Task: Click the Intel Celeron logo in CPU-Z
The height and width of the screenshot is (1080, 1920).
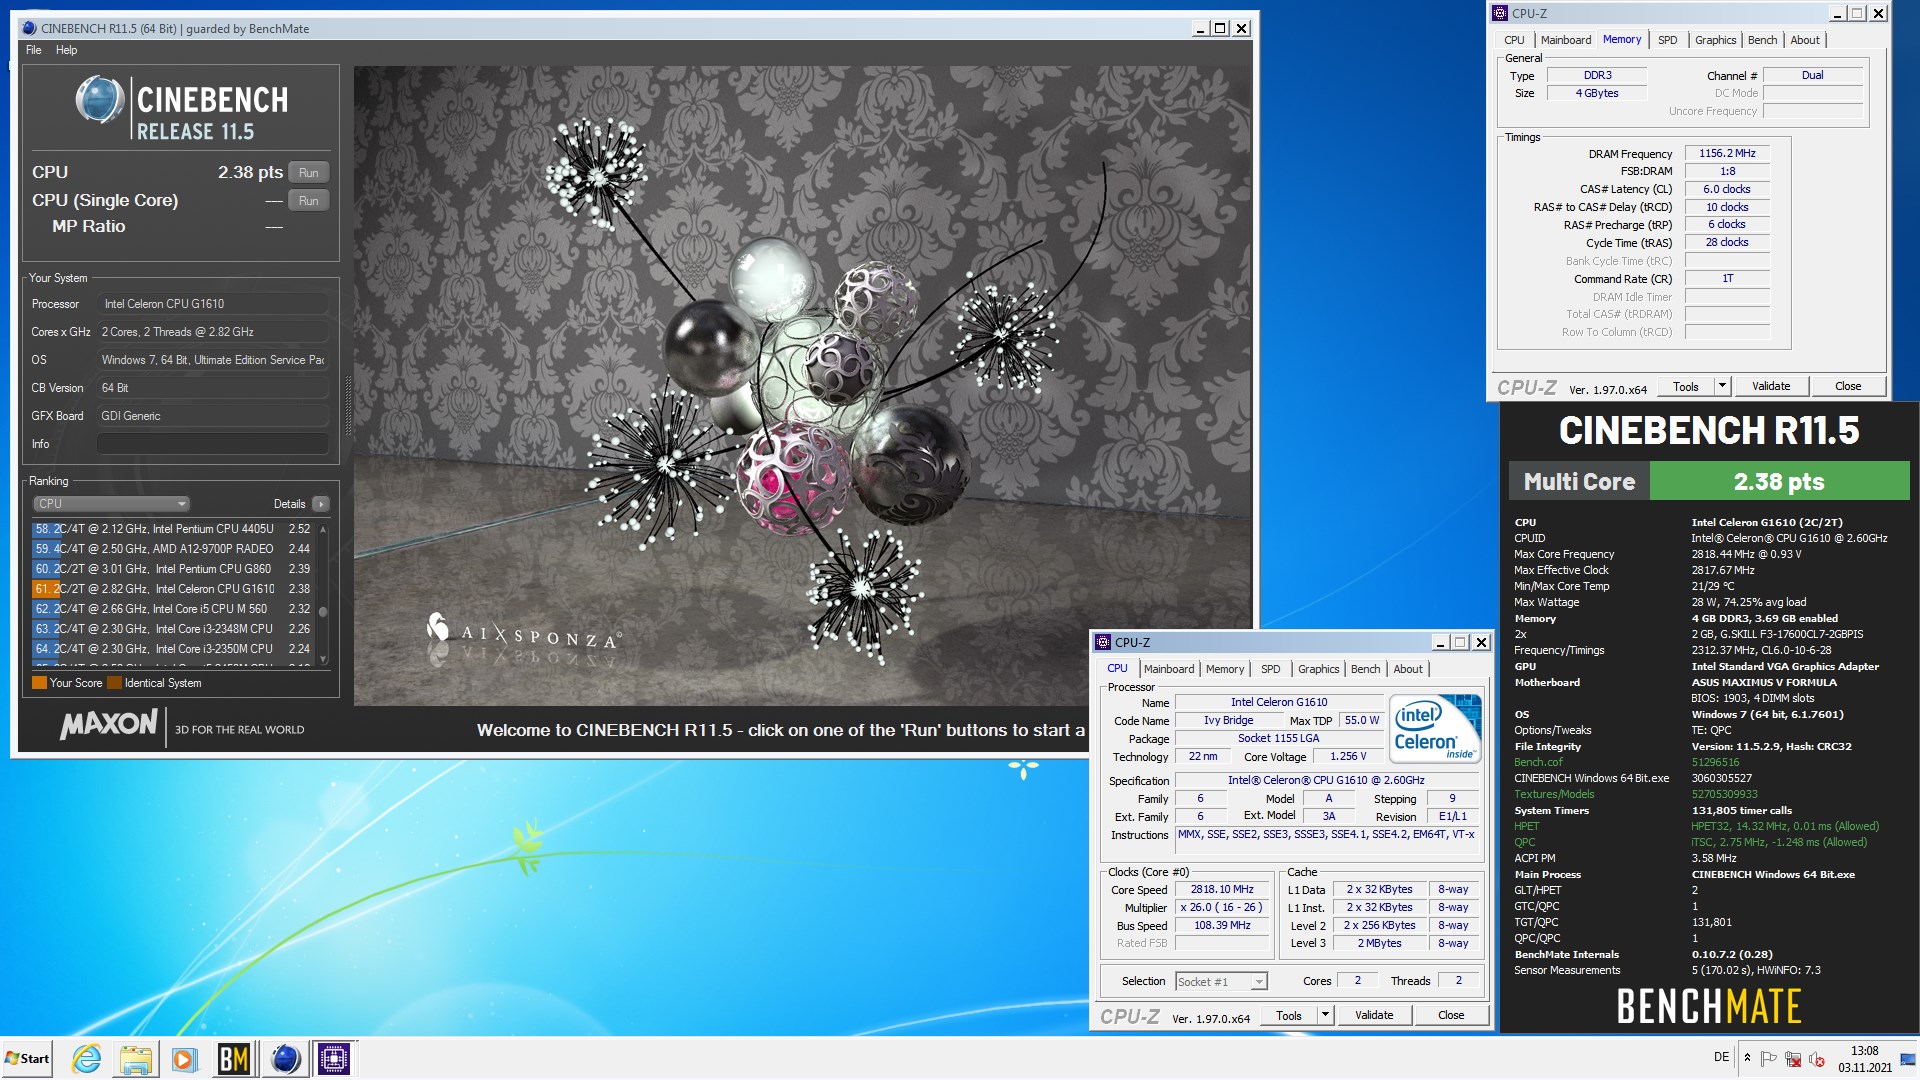Action: point(1435,728)
